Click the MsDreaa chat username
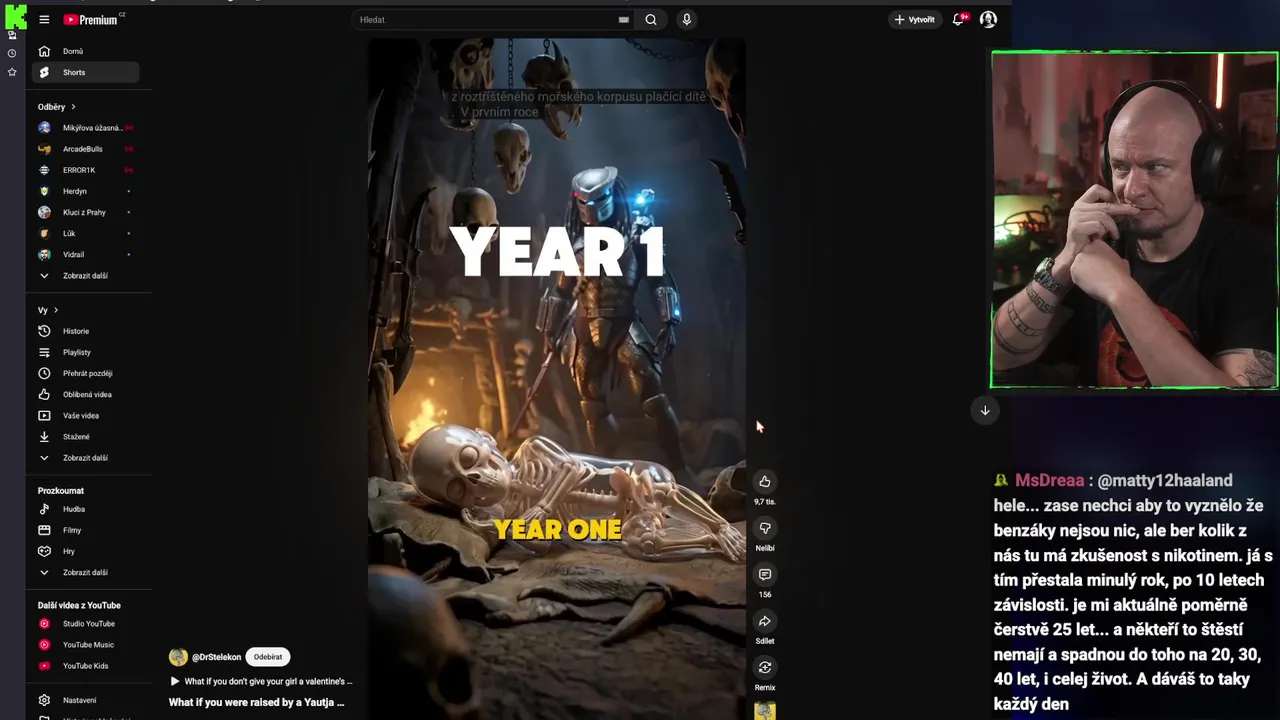 [1050, 480]
